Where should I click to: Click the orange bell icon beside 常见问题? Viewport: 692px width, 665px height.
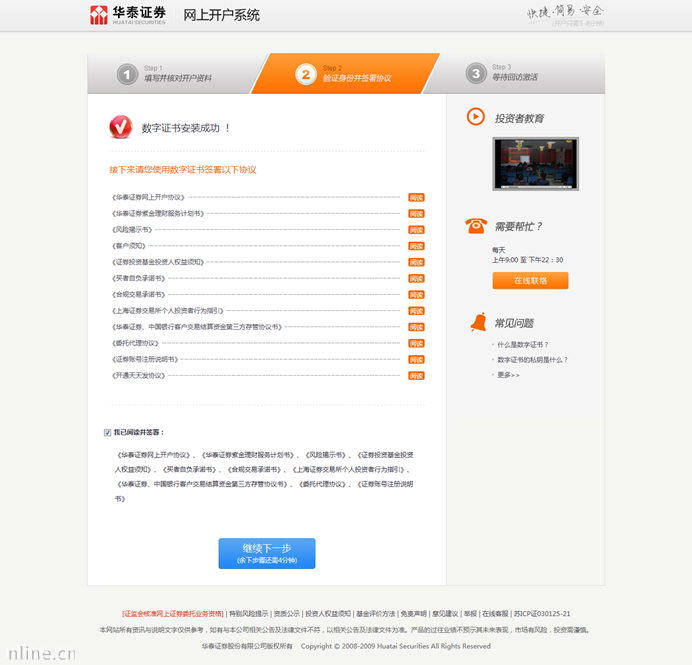[x=478, y=322]
